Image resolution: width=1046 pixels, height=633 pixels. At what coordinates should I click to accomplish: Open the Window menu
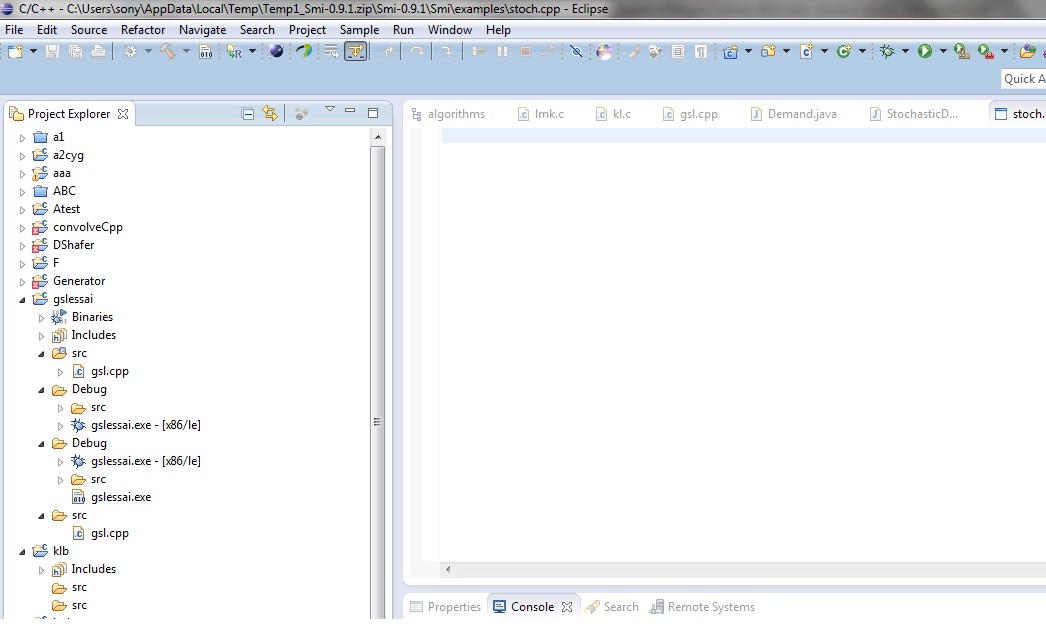pos(450,30)
